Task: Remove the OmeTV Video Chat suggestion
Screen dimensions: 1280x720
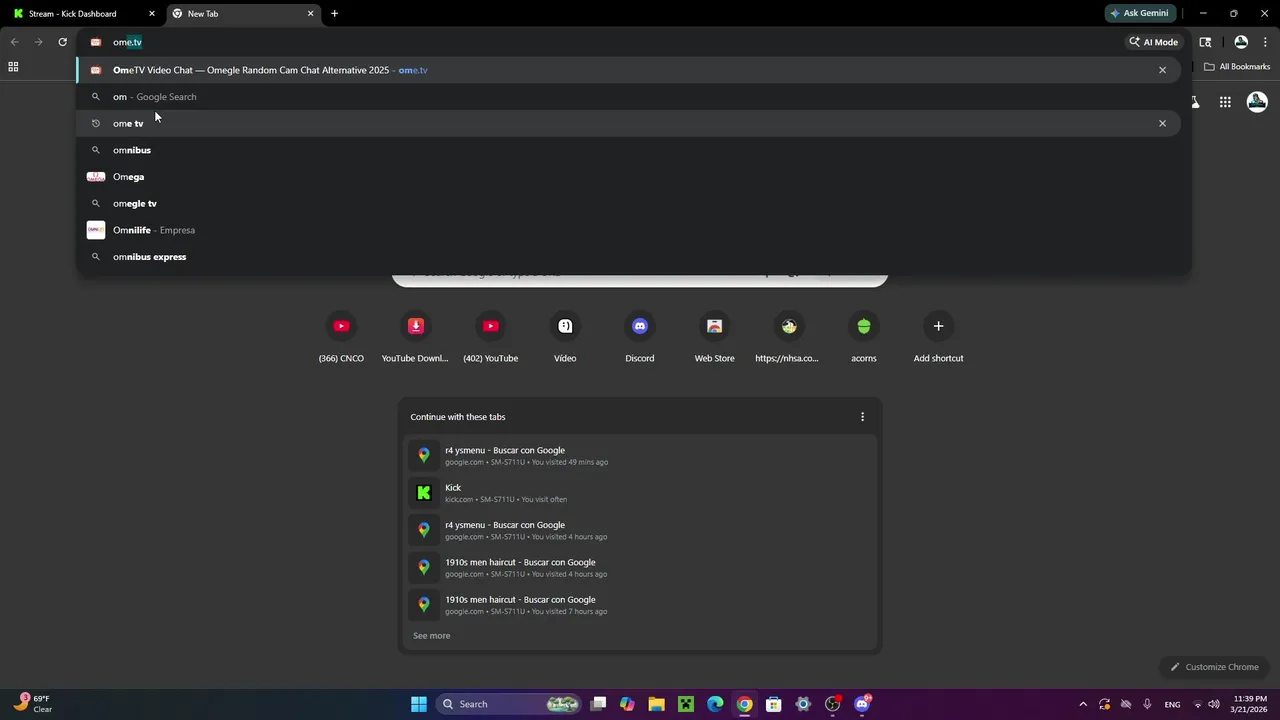Action: [x=1162, y=70]
